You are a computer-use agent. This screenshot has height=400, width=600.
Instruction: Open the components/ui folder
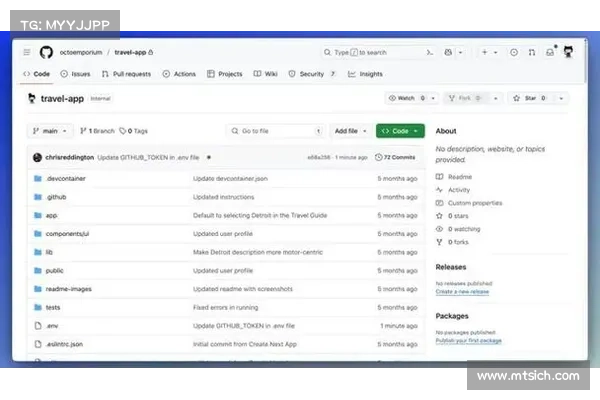(67, 234)
